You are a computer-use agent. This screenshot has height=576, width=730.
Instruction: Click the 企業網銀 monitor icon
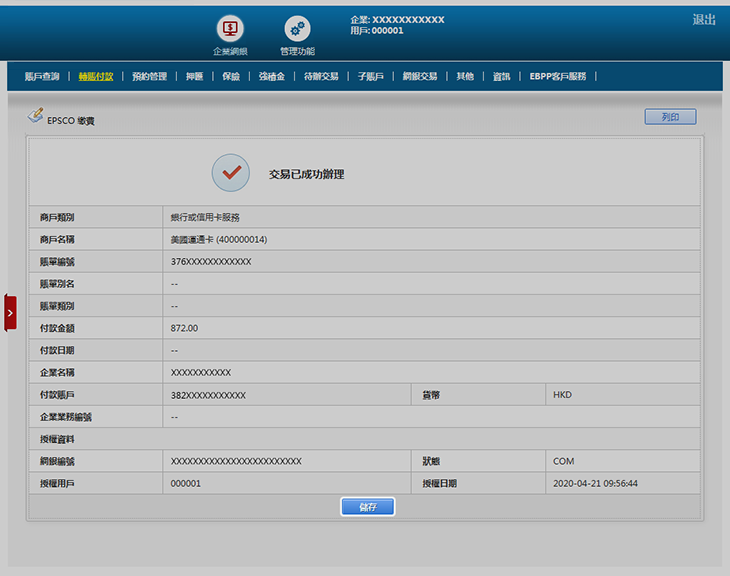(x=230, y=29)
